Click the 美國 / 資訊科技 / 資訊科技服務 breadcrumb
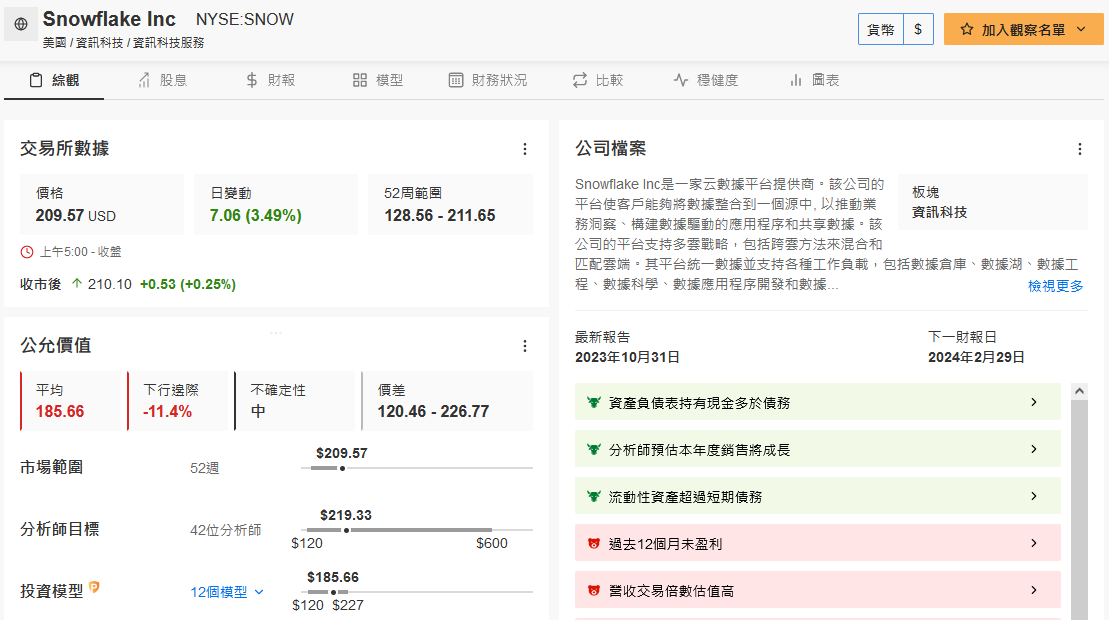Viewport: 1109px width, 620px height. [x=123, y=42]
